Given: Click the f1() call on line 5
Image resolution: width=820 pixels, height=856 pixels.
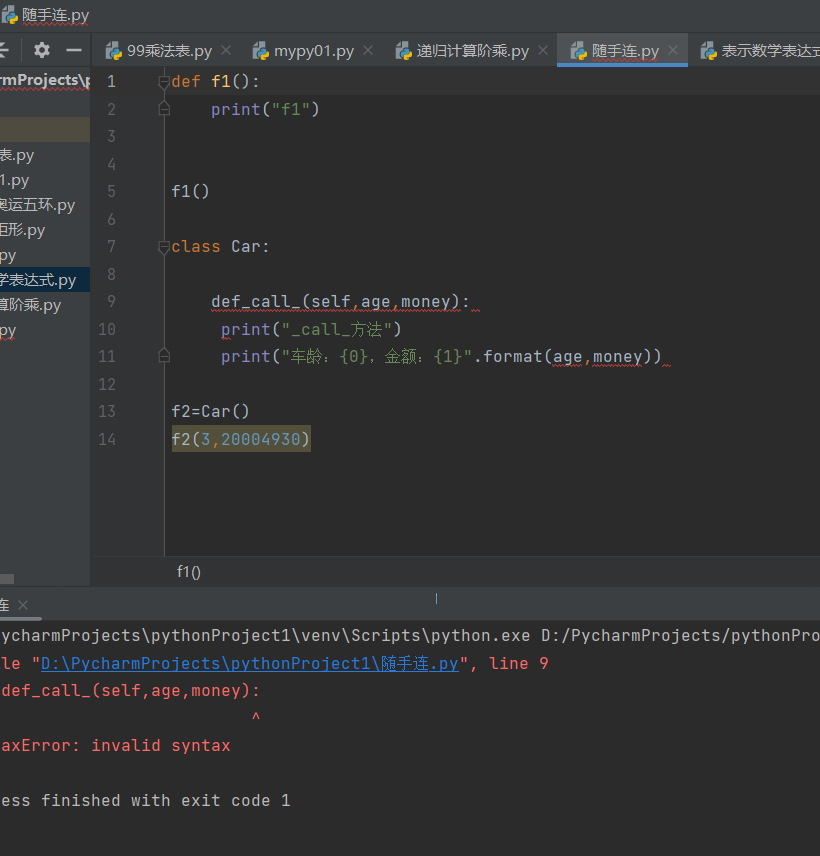Looking at the screenshot, I should click(x=190, y=192).
